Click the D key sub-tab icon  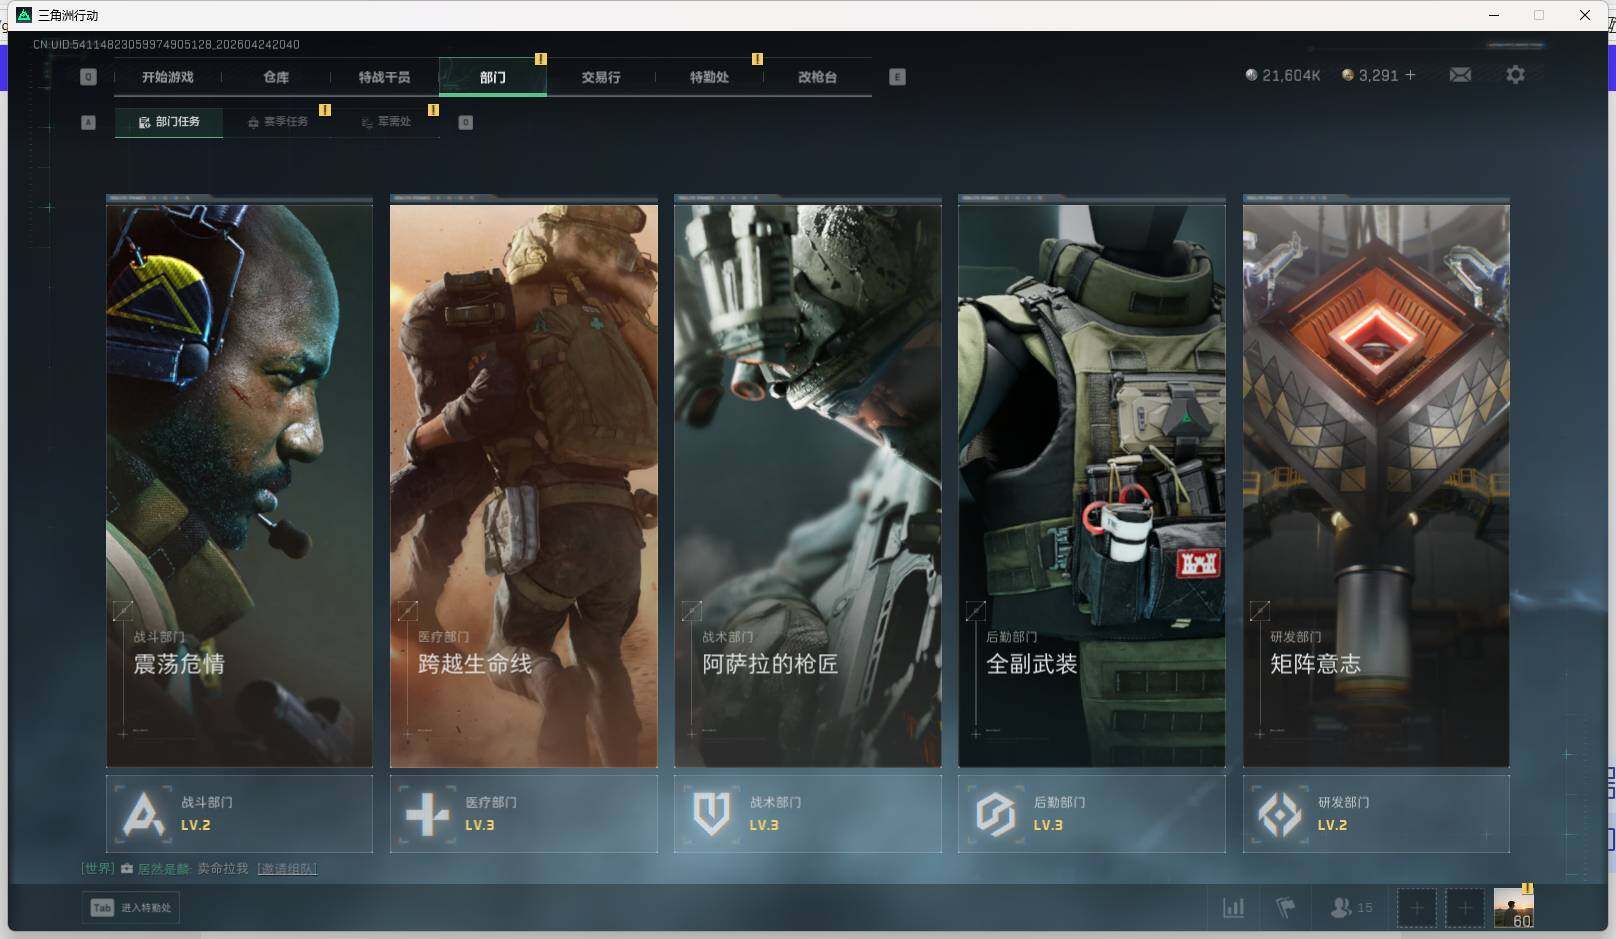coord(465,122)
